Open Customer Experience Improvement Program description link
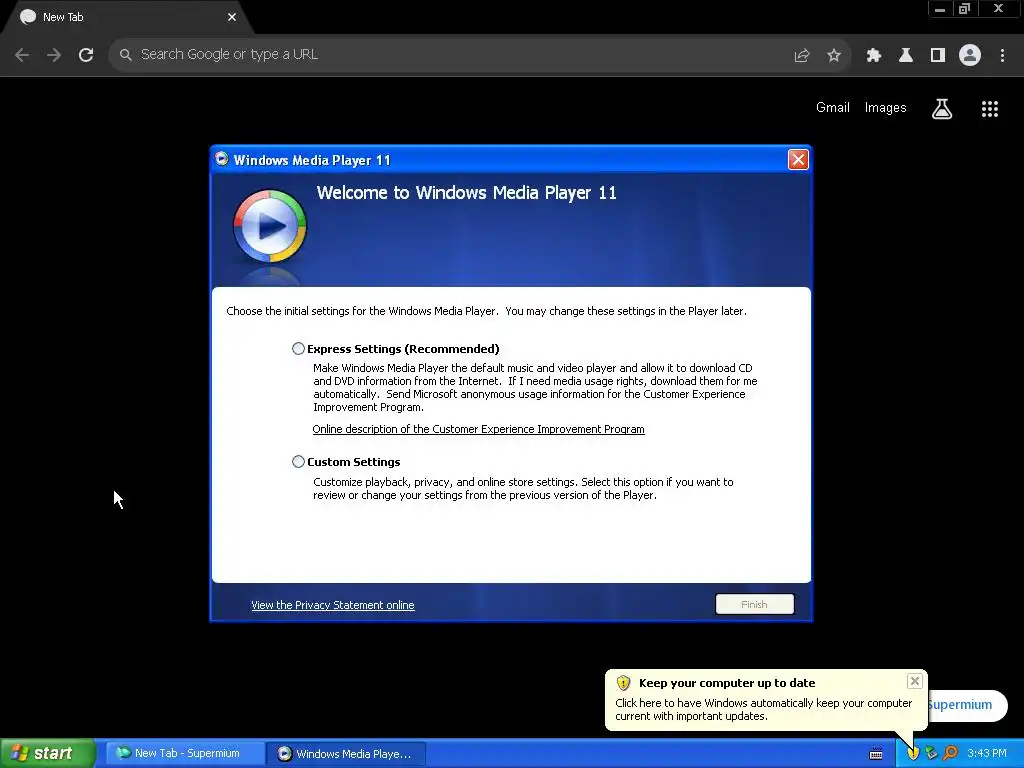The width and height of the screenshot is (1024, 768). point(478,429)
